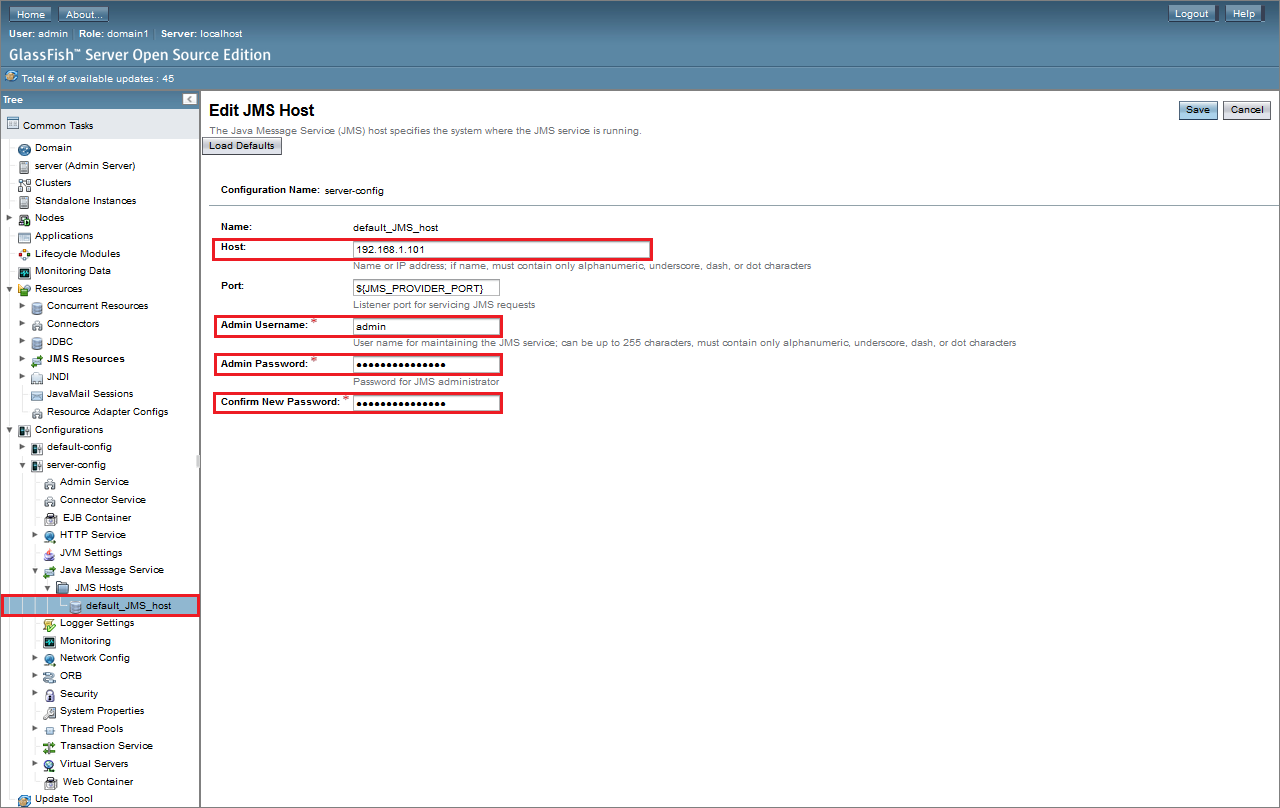This screenshot has width=1280, height=808.
Task: Select default_JMS_host in the tree
Action: point(128,606)
